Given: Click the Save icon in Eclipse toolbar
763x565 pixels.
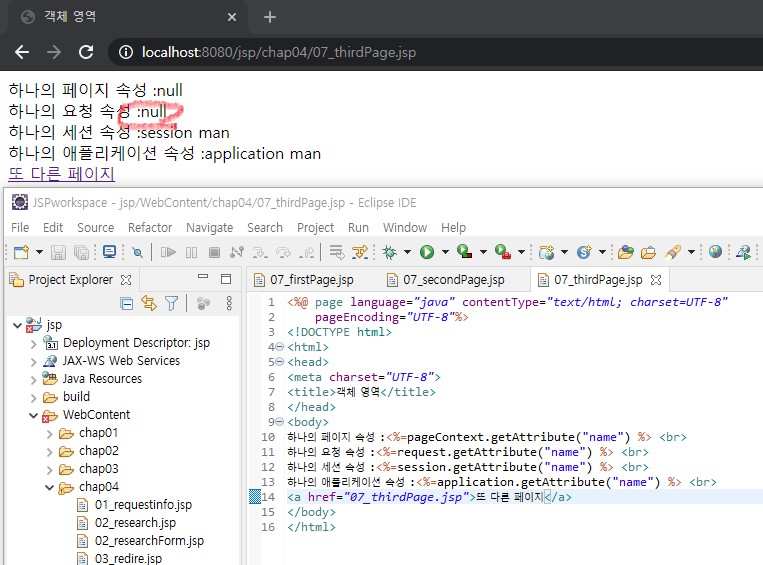Looking at the screenshot, I should tap(58, 252).
